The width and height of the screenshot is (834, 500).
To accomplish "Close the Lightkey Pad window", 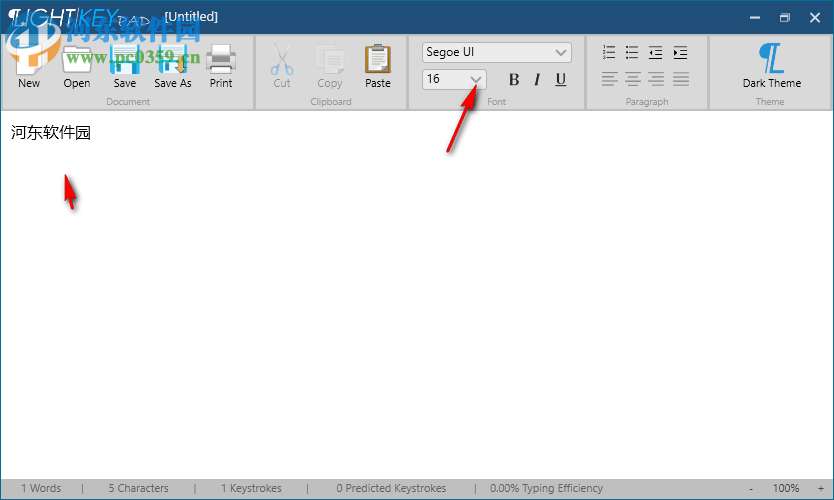I will pos(815,18).
